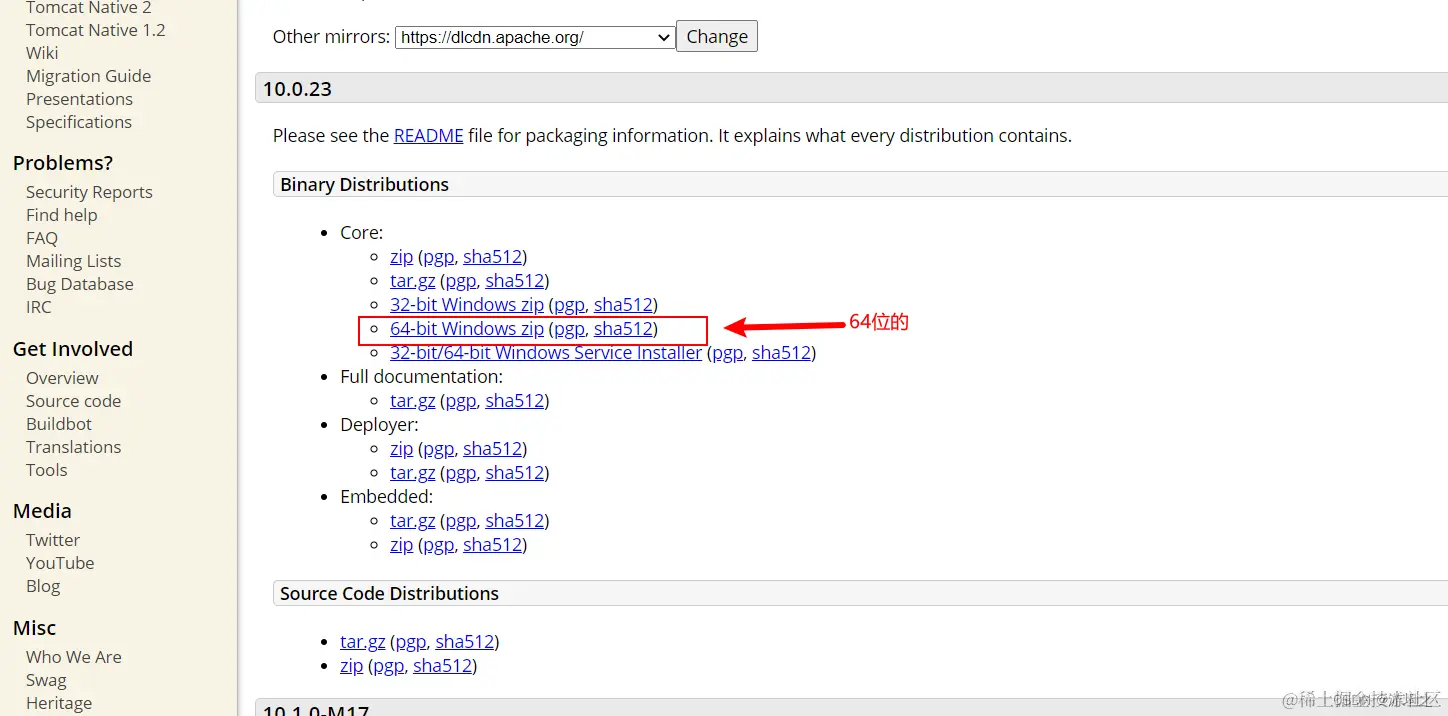1448x716 pixels.
Task: Open the Twitter link under Media
Action: tap(52, 540)
